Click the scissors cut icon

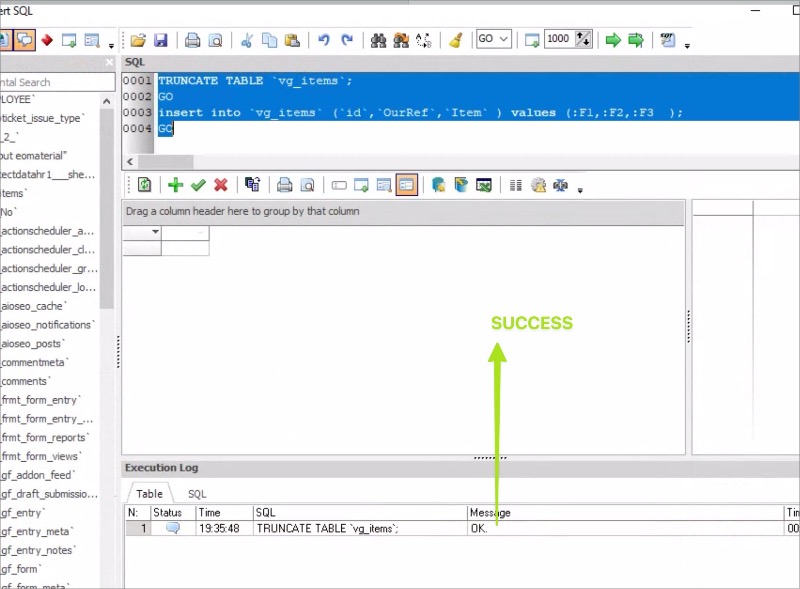point(246,40)
